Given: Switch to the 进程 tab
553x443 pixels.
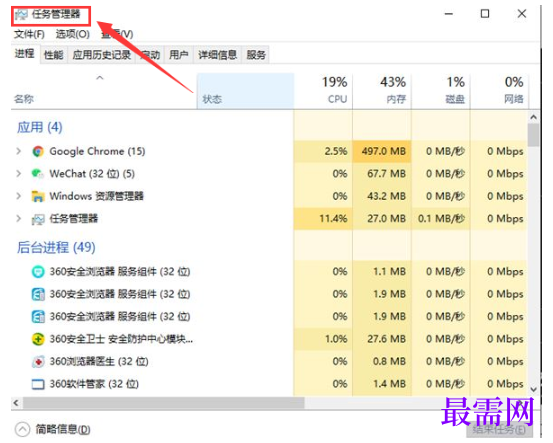Looking at the screenshot, I should click(x=25, y=54).
